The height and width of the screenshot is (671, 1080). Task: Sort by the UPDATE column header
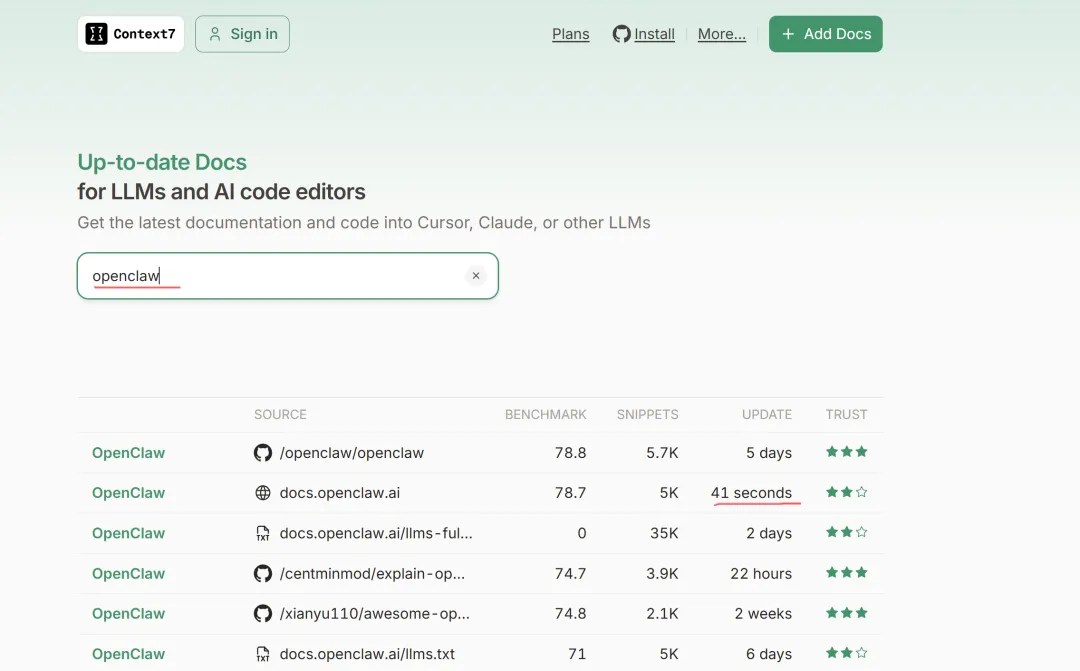point(767,415)
